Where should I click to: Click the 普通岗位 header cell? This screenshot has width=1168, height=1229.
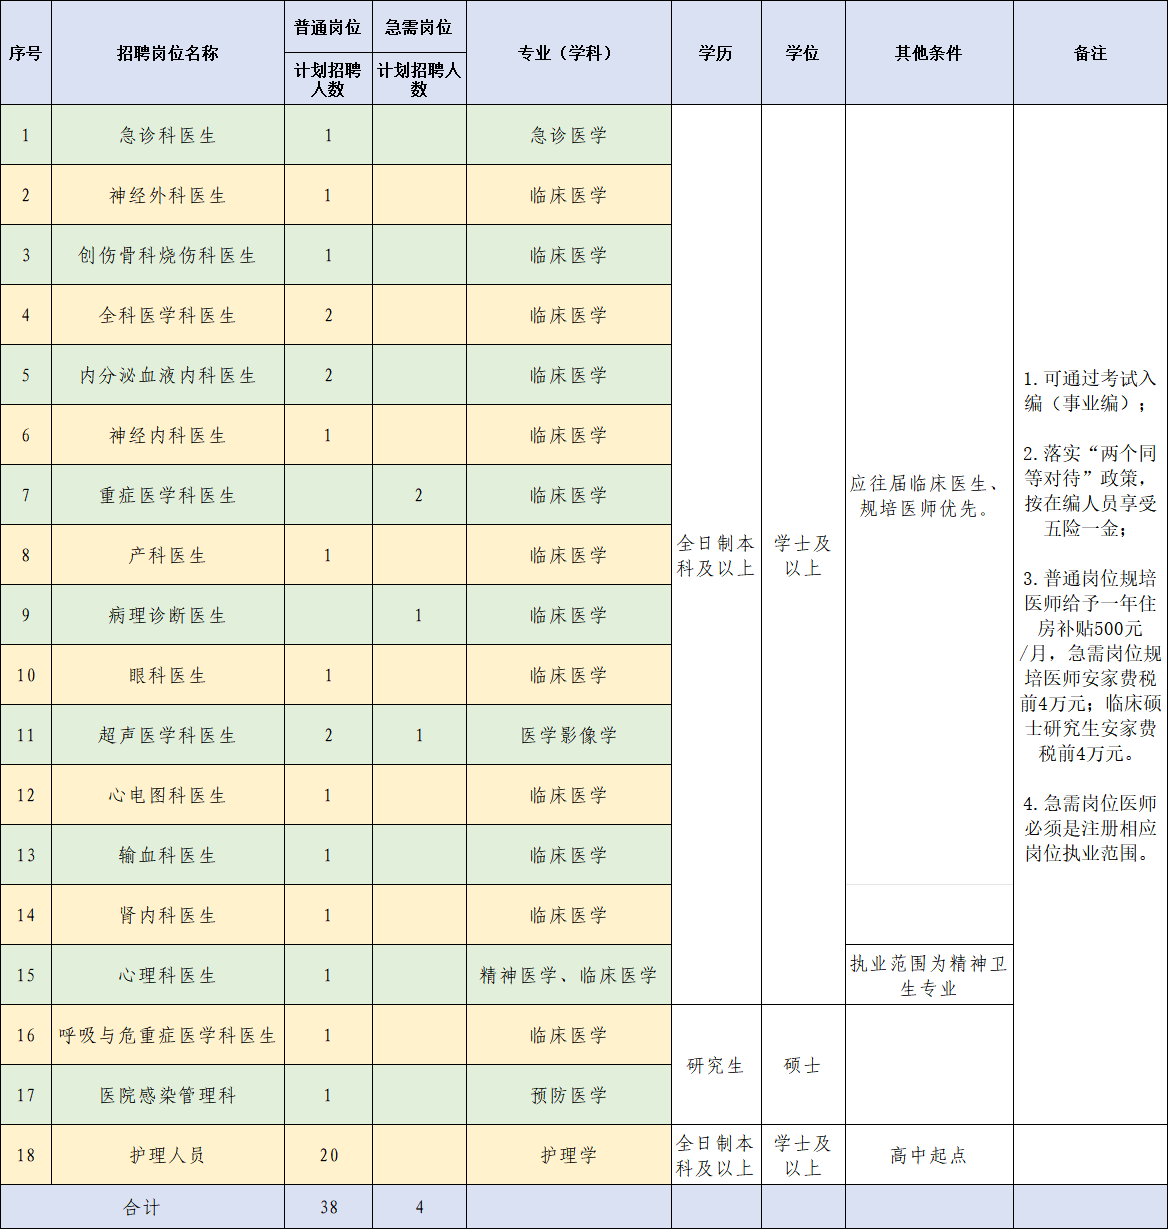coord(328,27)
